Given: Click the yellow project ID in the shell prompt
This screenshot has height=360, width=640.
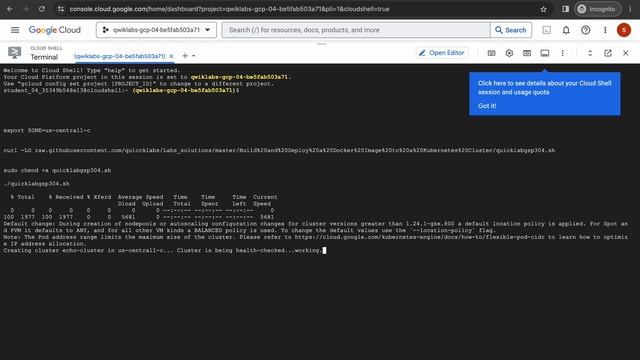Looking at the screenshot, I should pos(184,90).
